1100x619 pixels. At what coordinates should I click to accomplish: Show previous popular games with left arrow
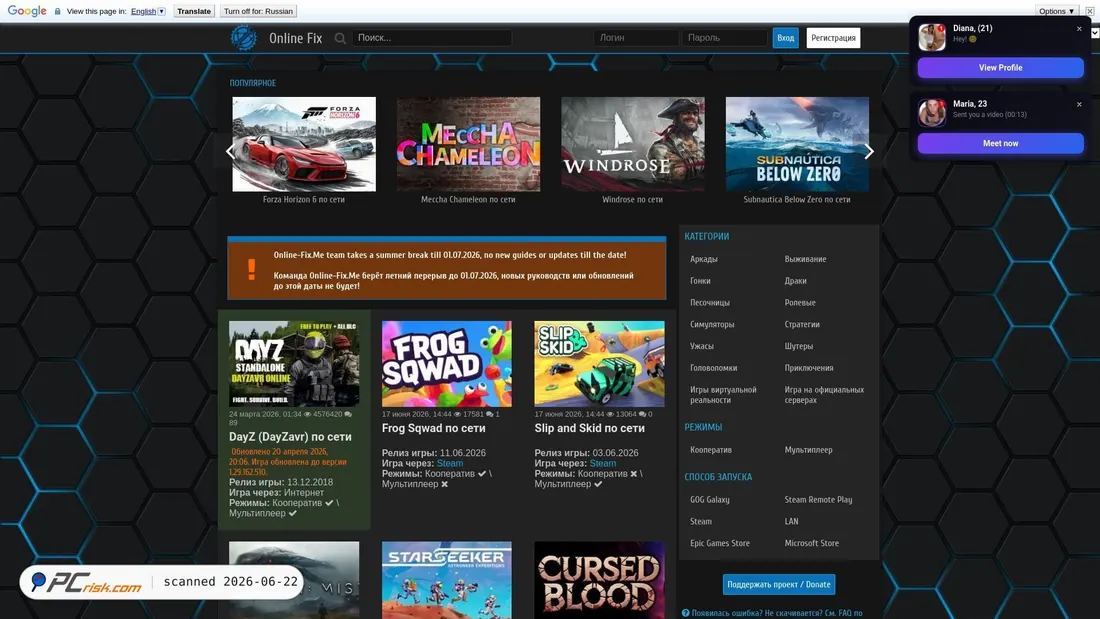click(230, 151)
